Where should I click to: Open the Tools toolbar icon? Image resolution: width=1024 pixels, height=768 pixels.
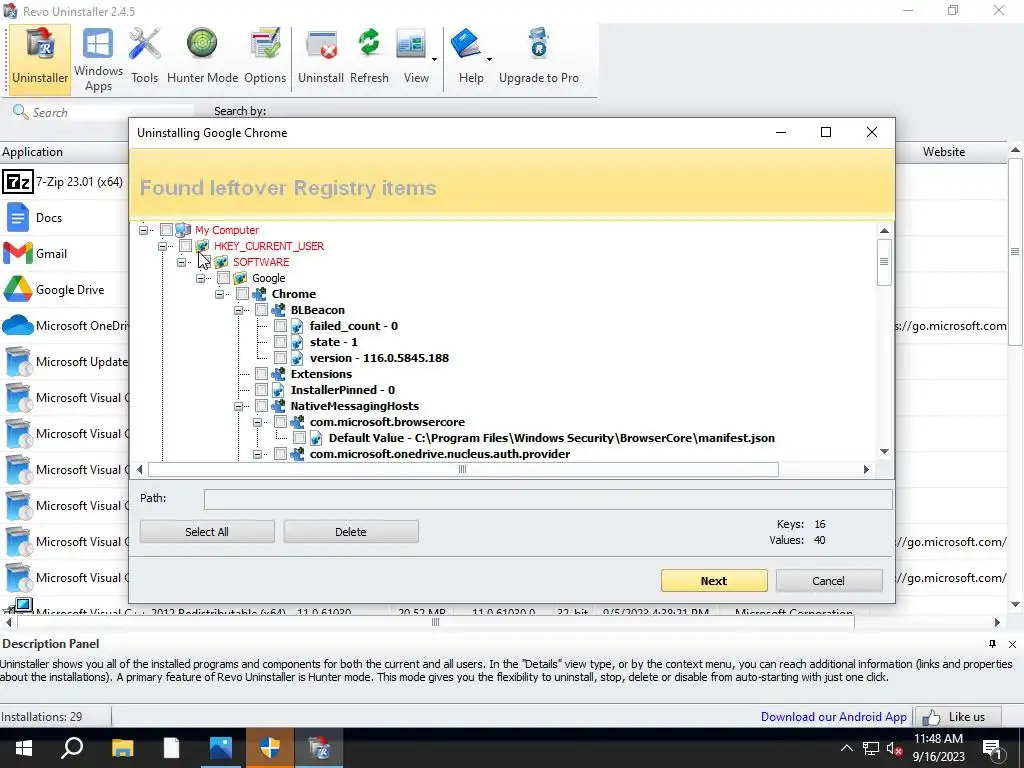tap(144, 57)
